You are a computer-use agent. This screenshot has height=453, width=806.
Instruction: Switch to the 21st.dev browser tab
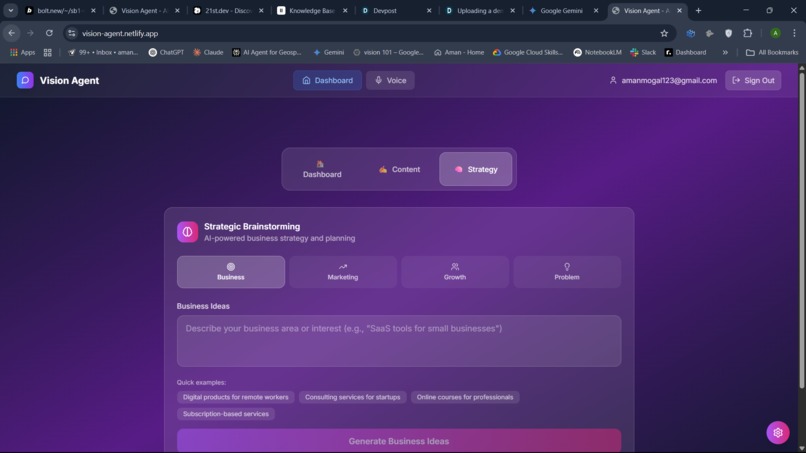click(229, 10)
